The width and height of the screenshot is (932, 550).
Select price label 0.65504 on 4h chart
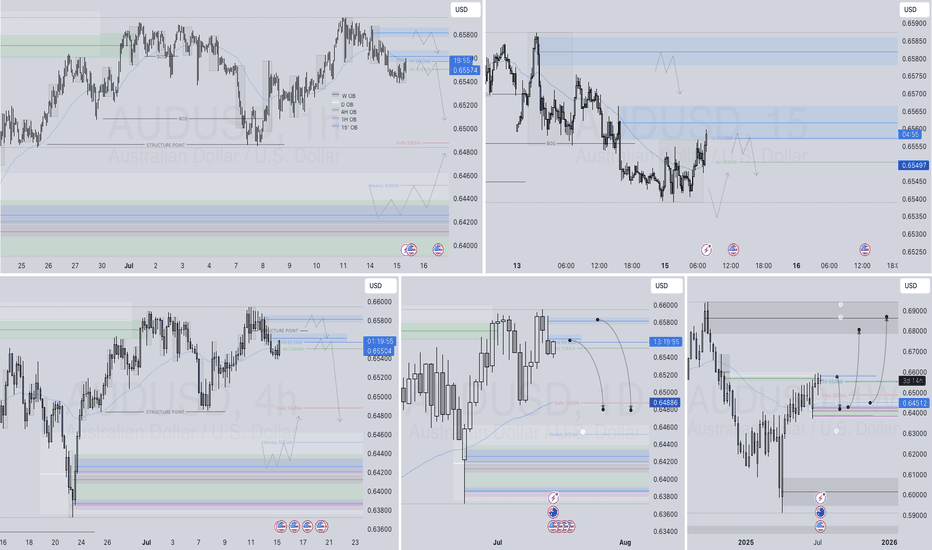coord(379,351)
